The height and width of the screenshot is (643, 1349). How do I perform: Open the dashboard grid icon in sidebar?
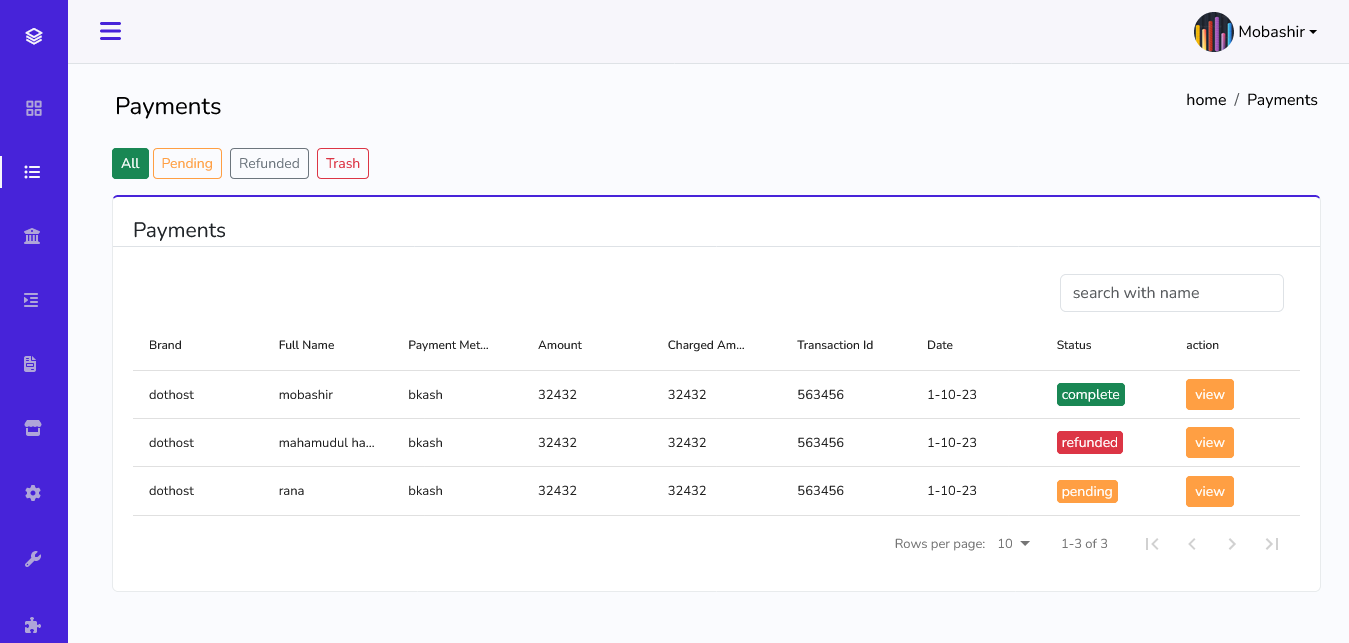33,107
